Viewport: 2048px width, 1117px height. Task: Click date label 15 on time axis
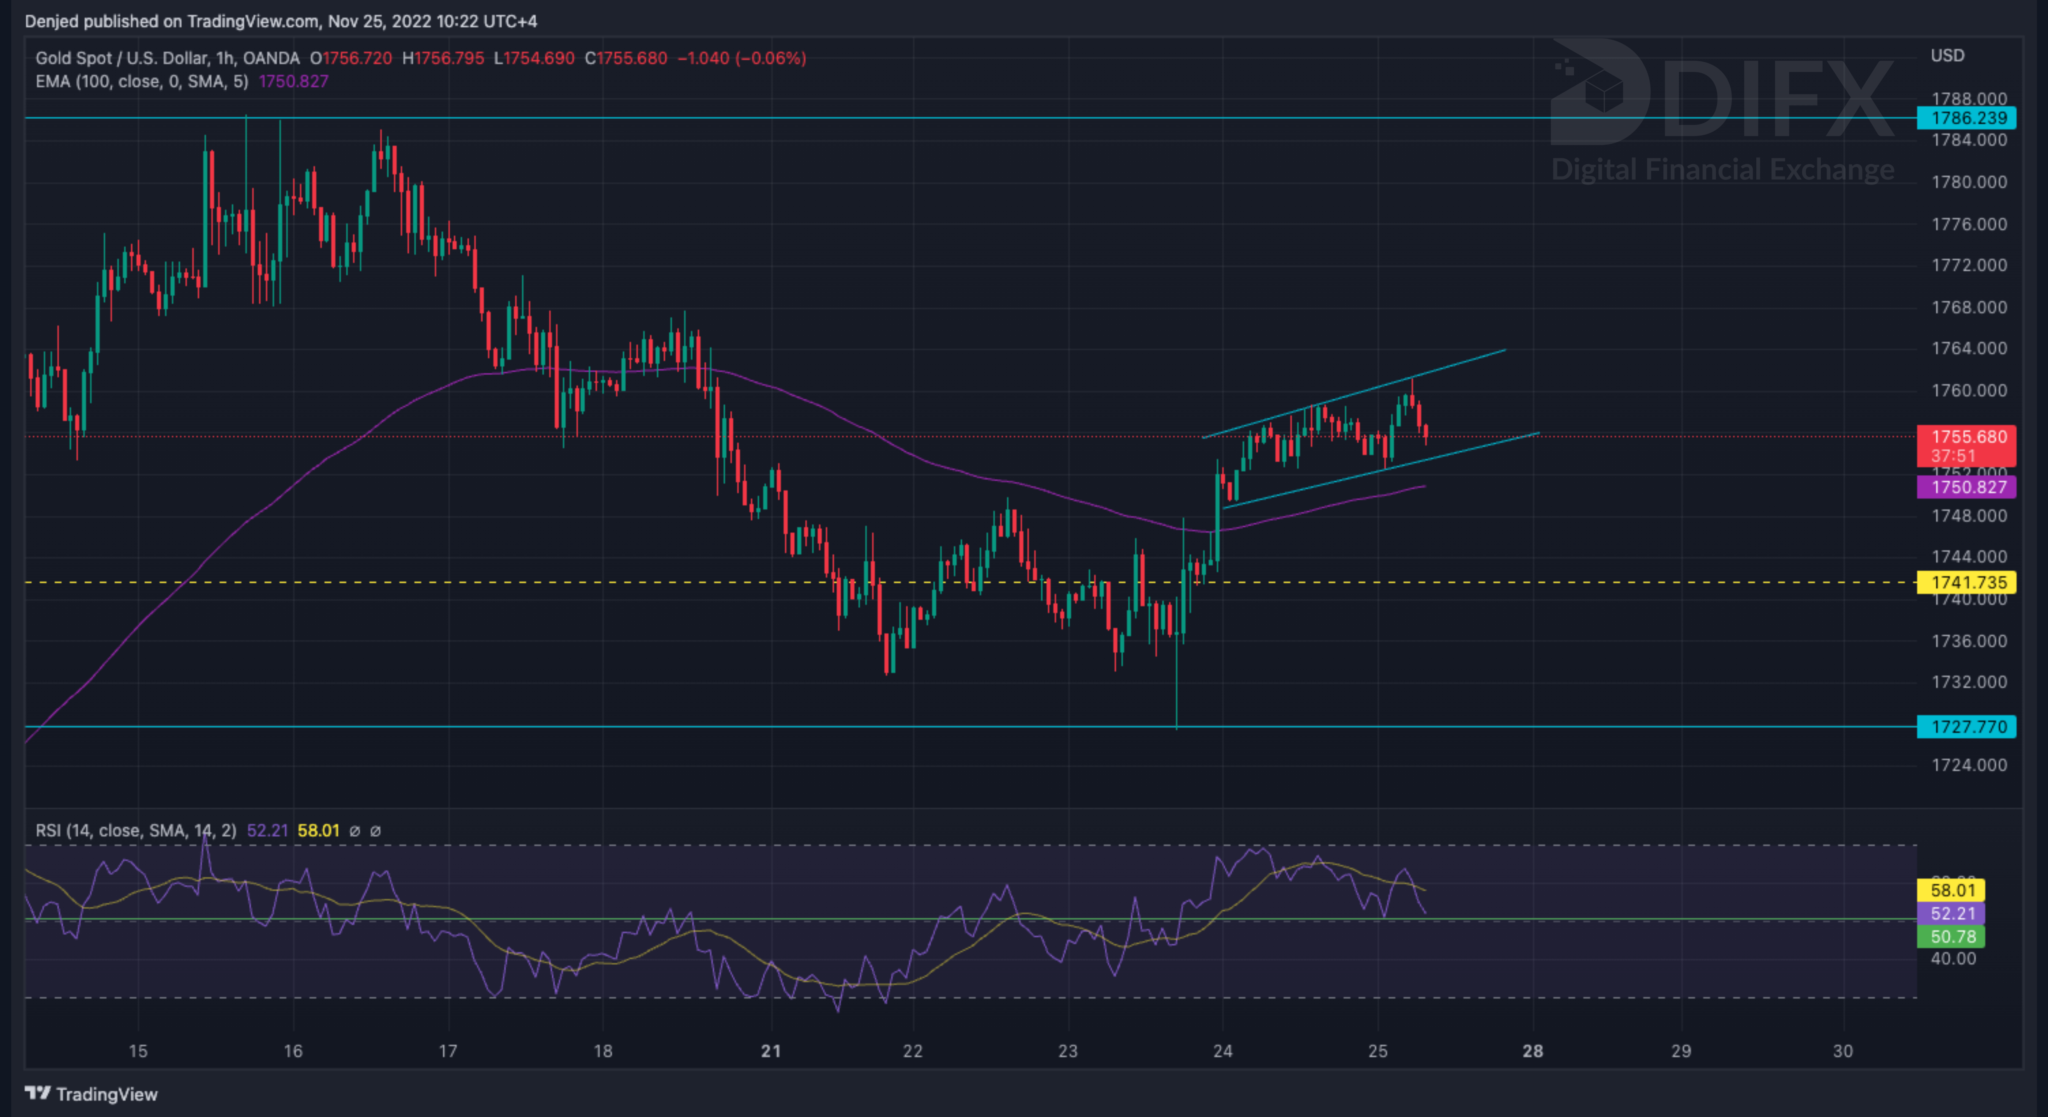138,1051
